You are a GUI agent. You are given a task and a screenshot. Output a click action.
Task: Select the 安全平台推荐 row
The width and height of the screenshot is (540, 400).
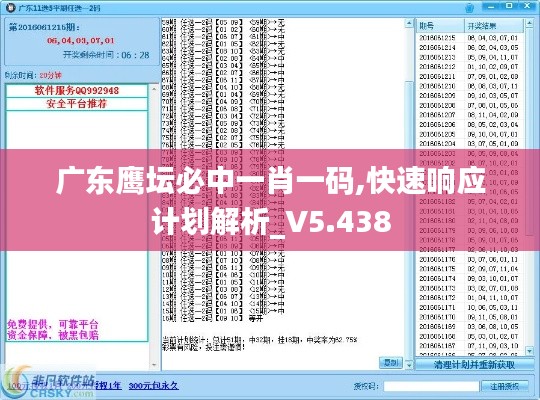(x=77, y=104)
